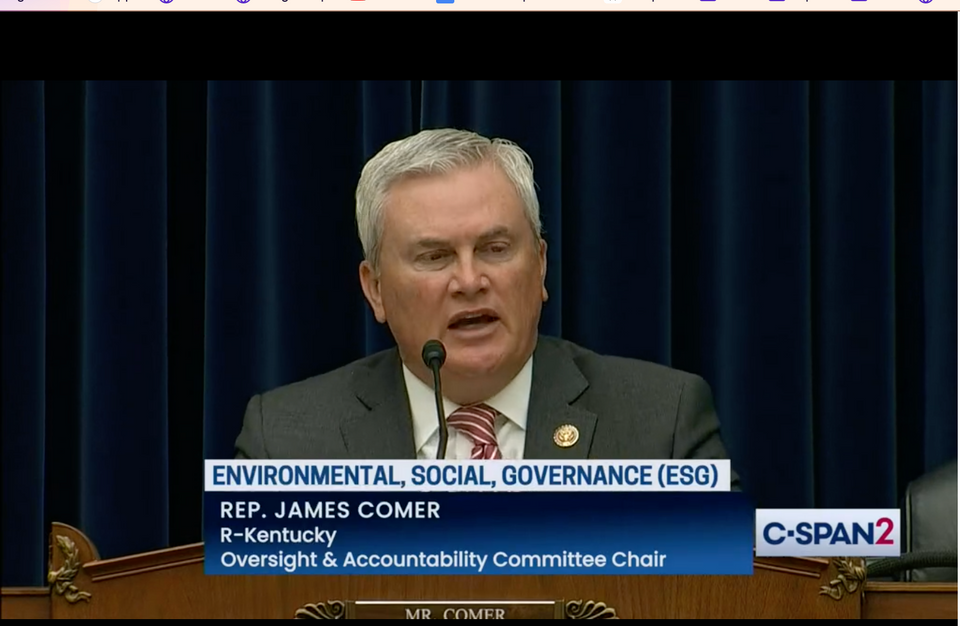Click the scroll ornament left of the nameplate

tap(320, 610)
